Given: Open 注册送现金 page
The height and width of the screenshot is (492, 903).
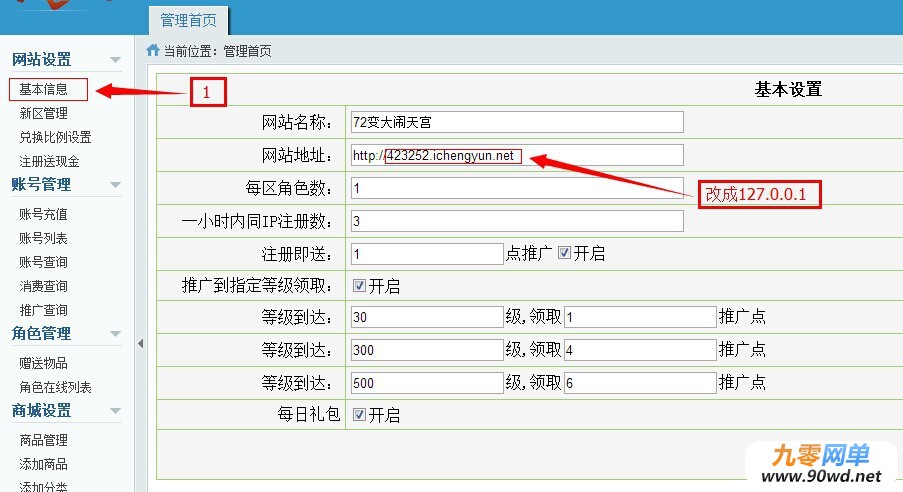Looking at the screenshot, I should [x=49, y=161].
